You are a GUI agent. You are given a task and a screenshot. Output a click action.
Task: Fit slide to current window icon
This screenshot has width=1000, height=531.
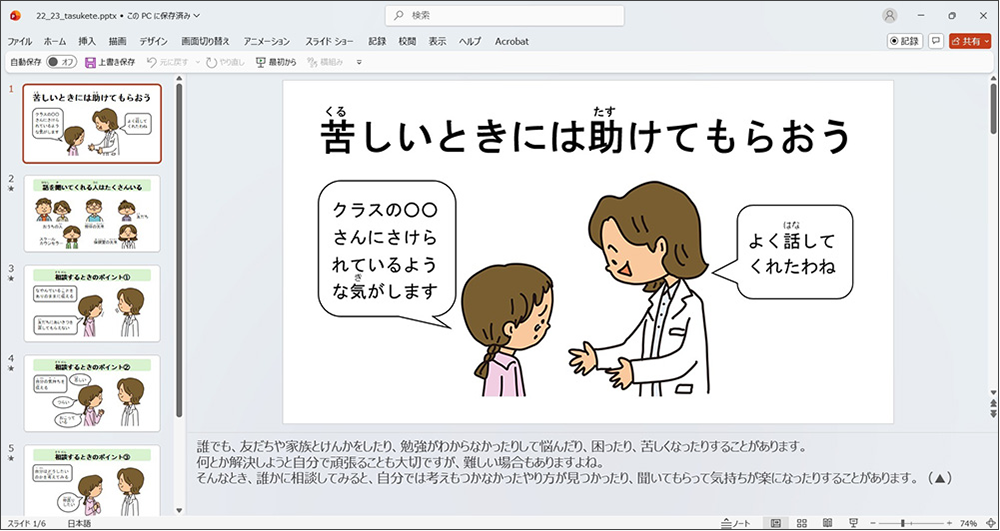pyautogui.click(x=988, y=523)
